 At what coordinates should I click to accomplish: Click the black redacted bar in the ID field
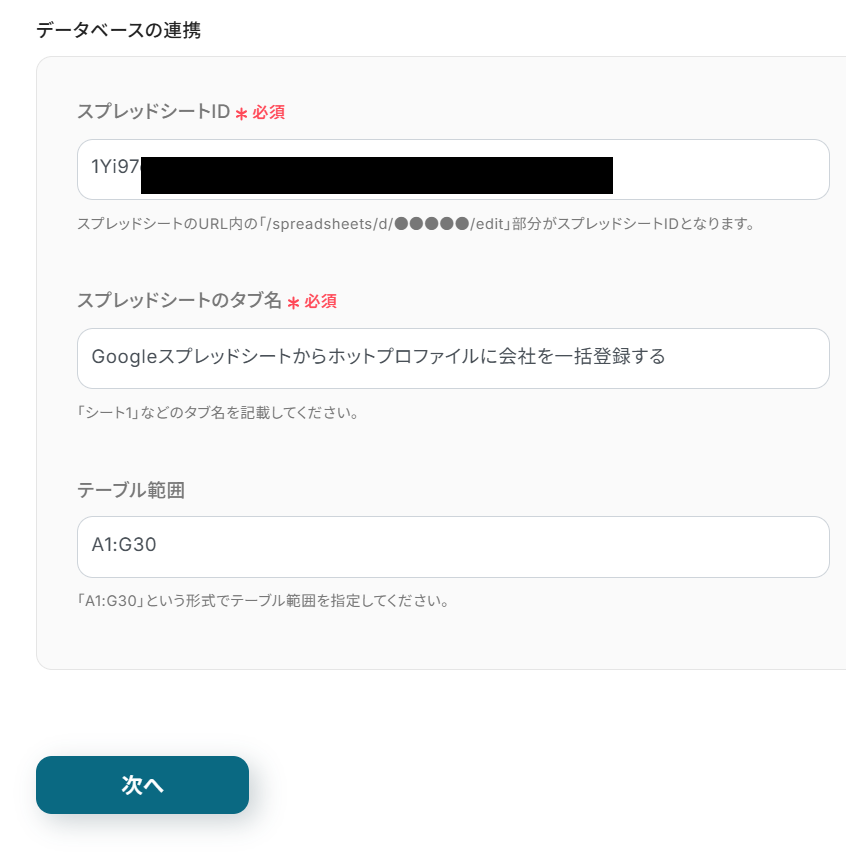click(x=376, y=175)
